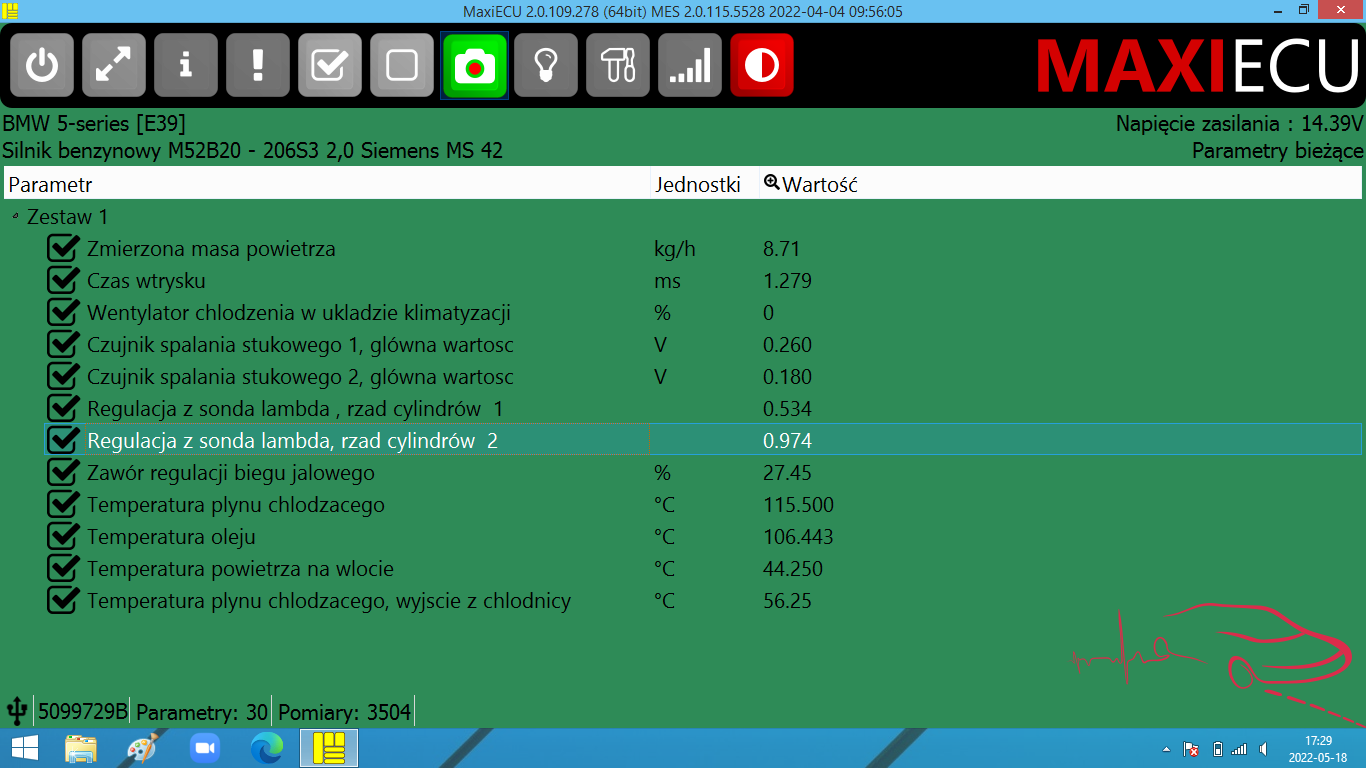
Task: Click the oil temperature value 106.443
Action: point(798,537)
